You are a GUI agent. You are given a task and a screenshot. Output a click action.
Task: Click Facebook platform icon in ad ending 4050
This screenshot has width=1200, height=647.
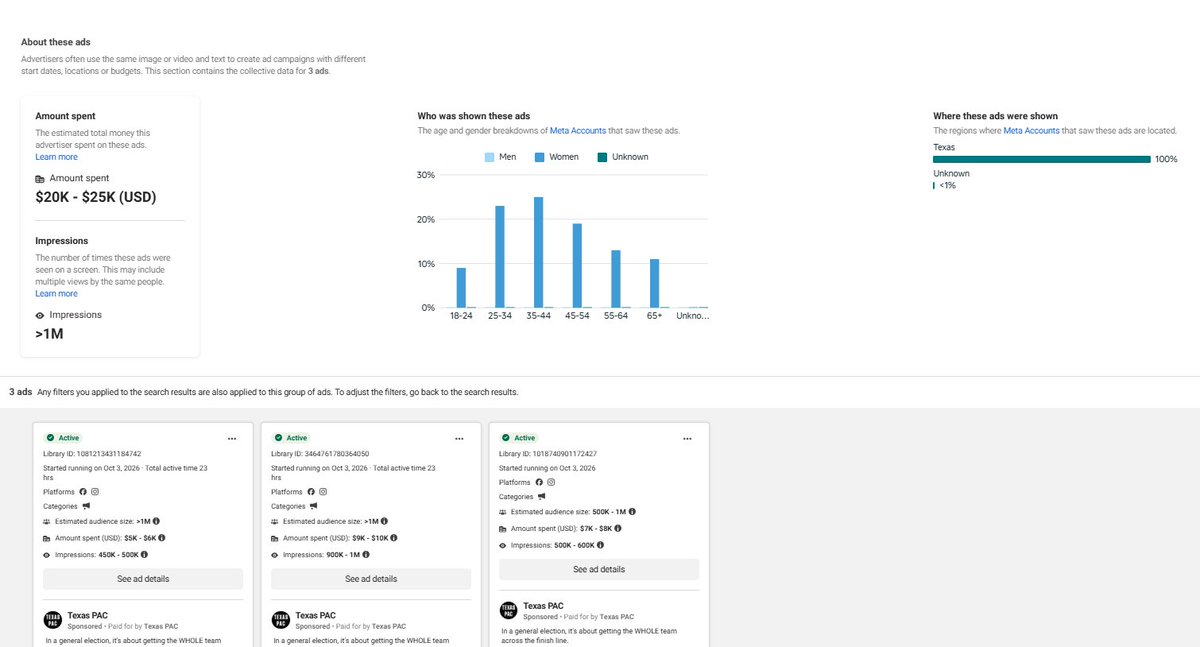(x=311, y=492)
